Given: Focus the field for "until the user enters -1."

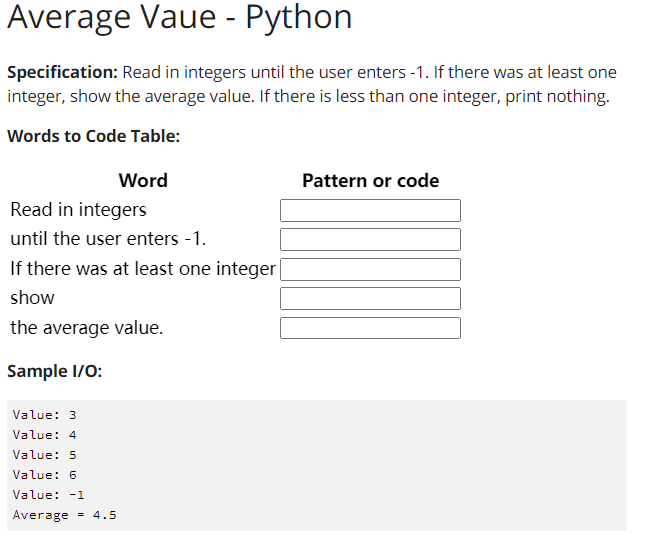Looking at the screenshot, I should 370,239.
